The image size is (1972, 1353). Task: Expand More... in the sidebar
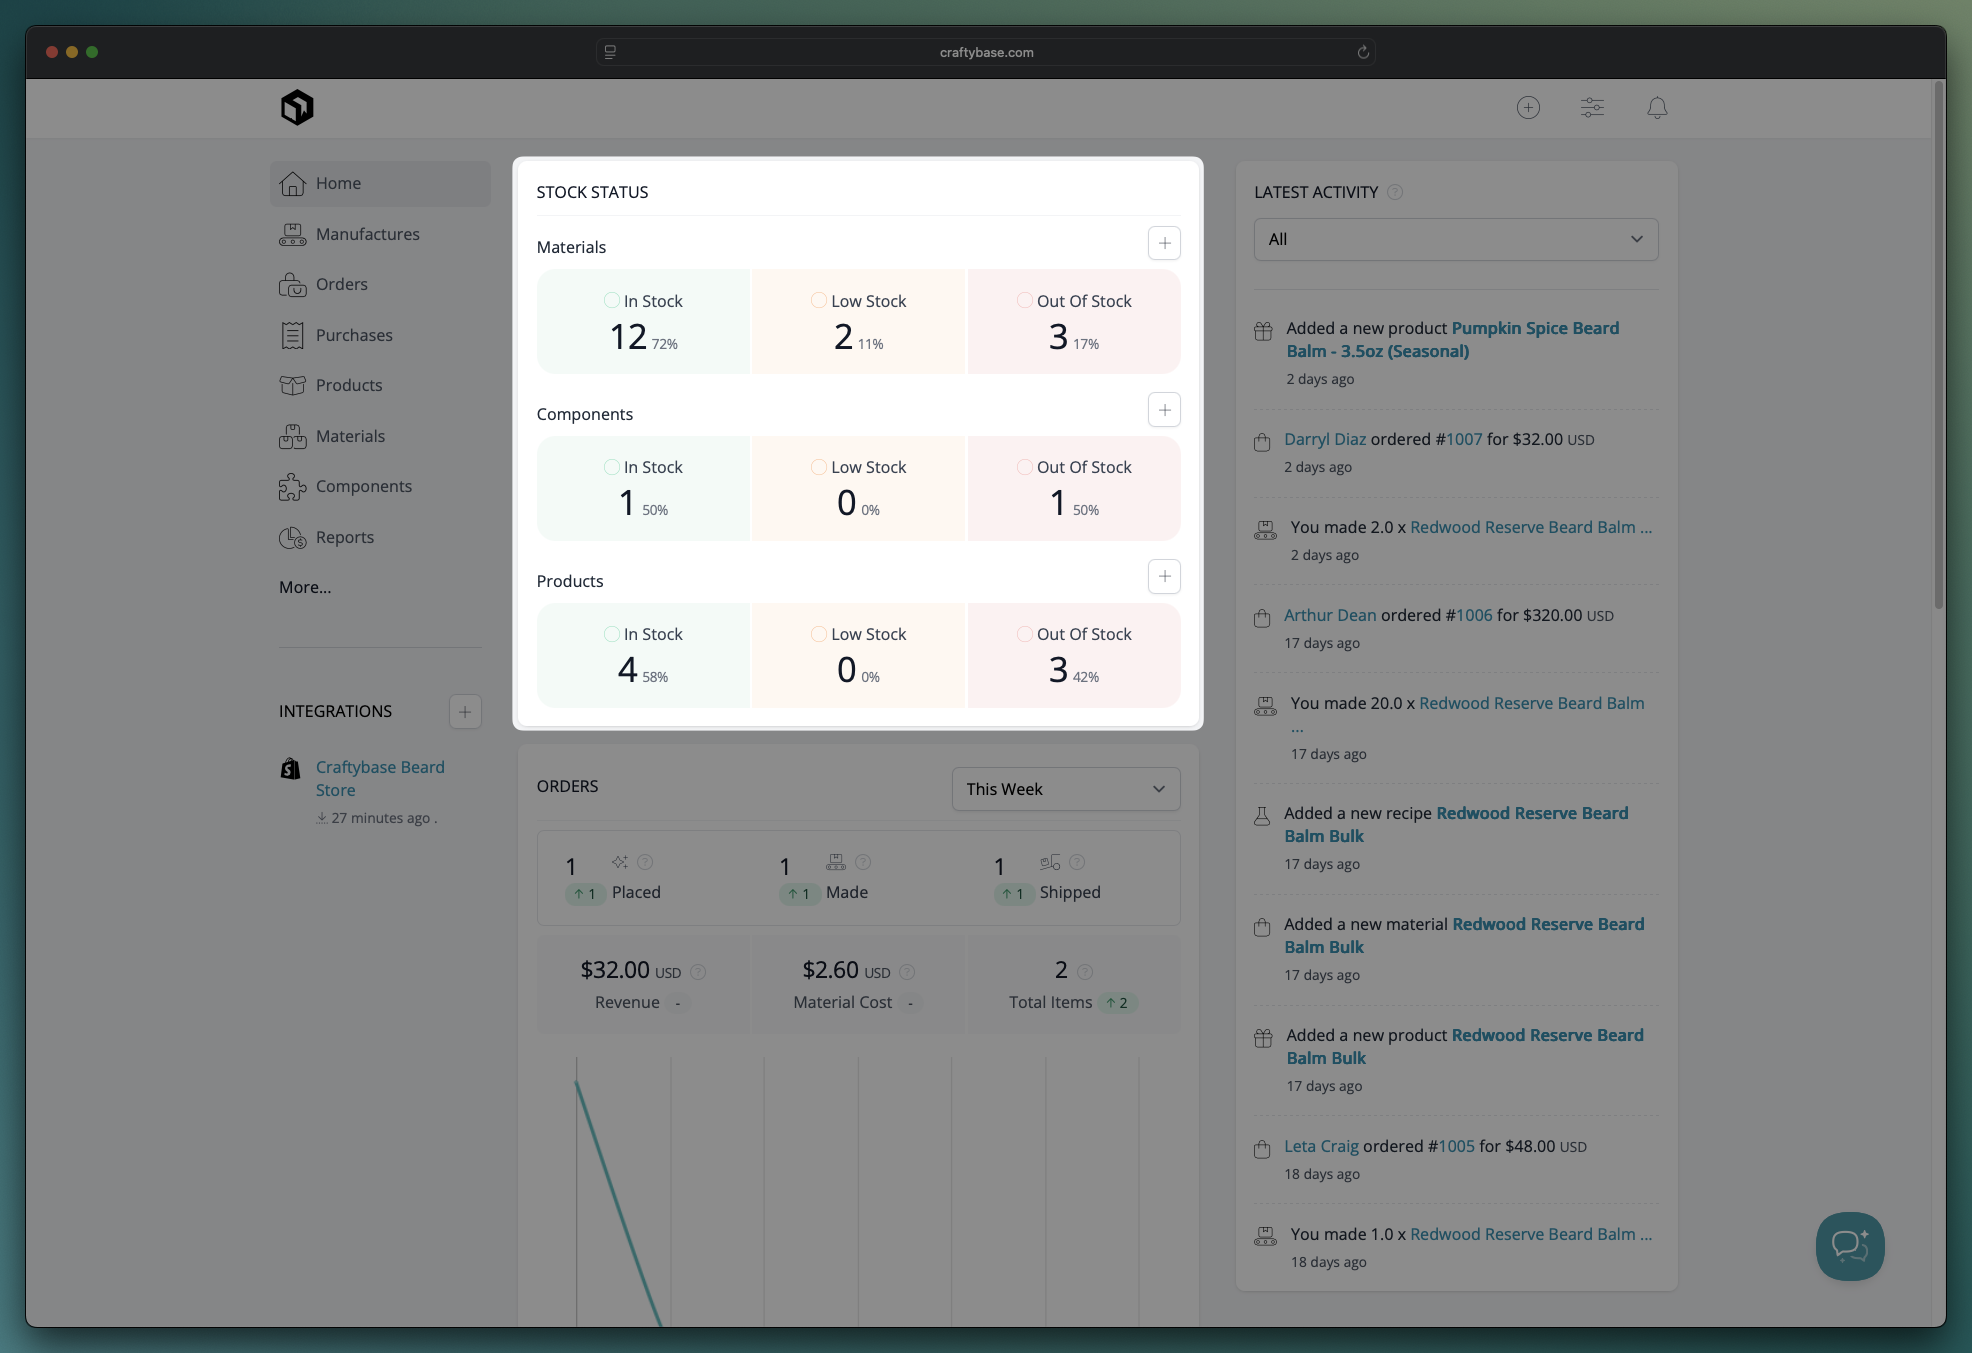306,587
